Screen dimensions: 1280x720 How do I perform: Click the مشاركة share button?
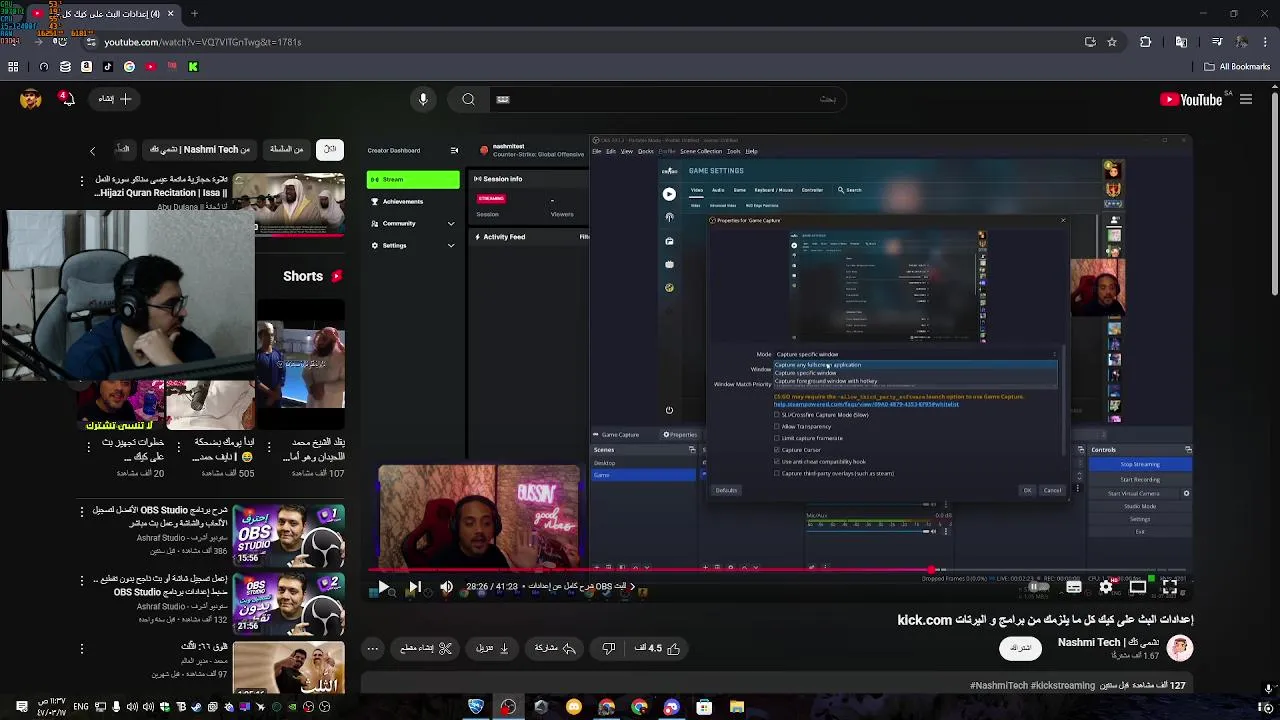(555, 648)
